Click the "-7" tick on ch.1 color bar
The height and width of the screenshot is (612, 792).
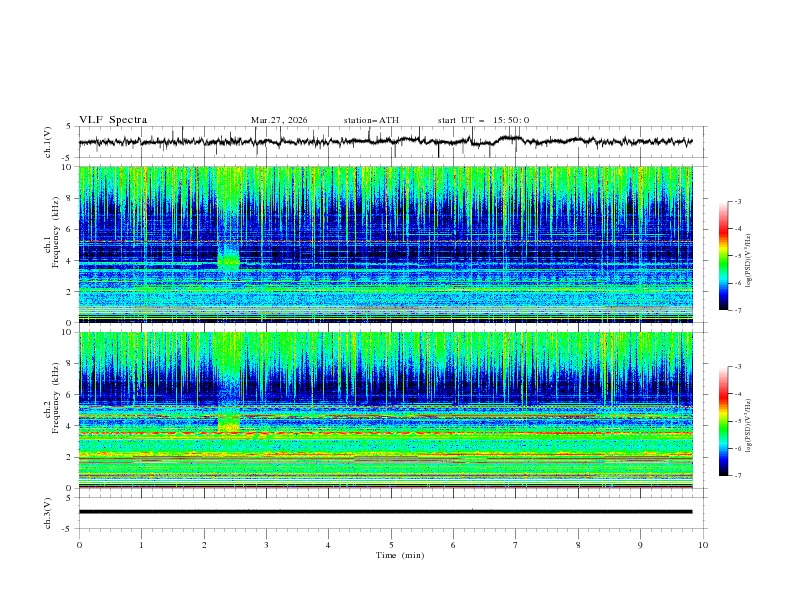point(737,310)
